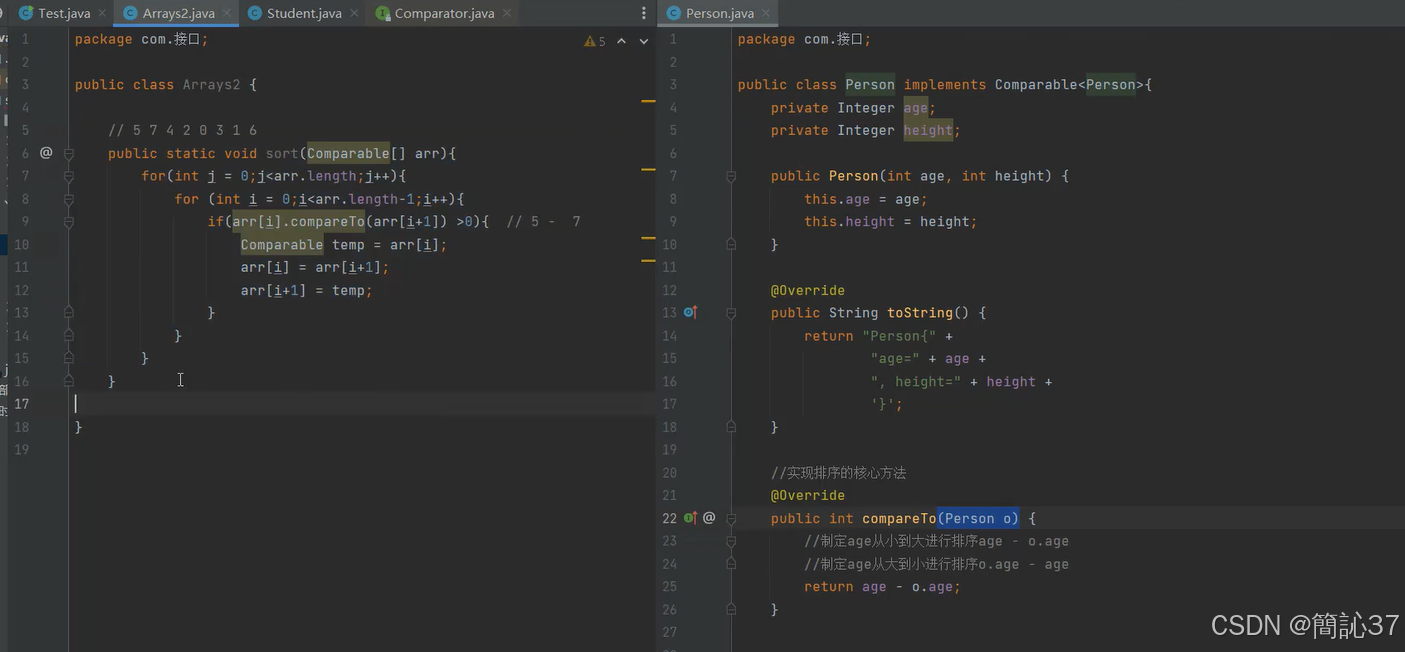Image resolution: width=1405 pixels, height=652 pixels.
Task: Click fold end marker at Arrays2.java line 16
Action: pyautogui.click(x=69, y=381)
